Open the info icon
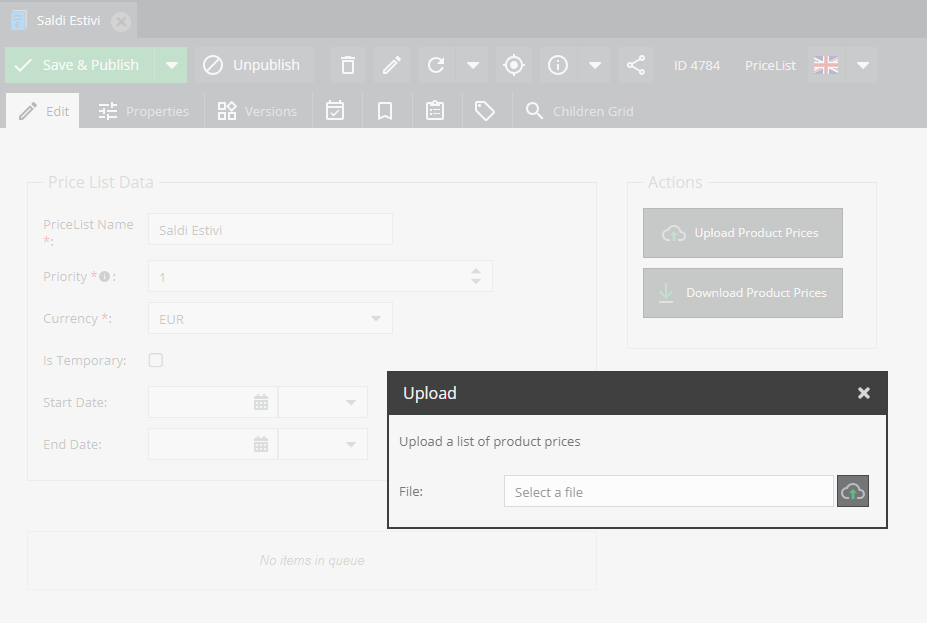Image resolution: width=927 pixels, height=623 pixels. coord(557,65)
